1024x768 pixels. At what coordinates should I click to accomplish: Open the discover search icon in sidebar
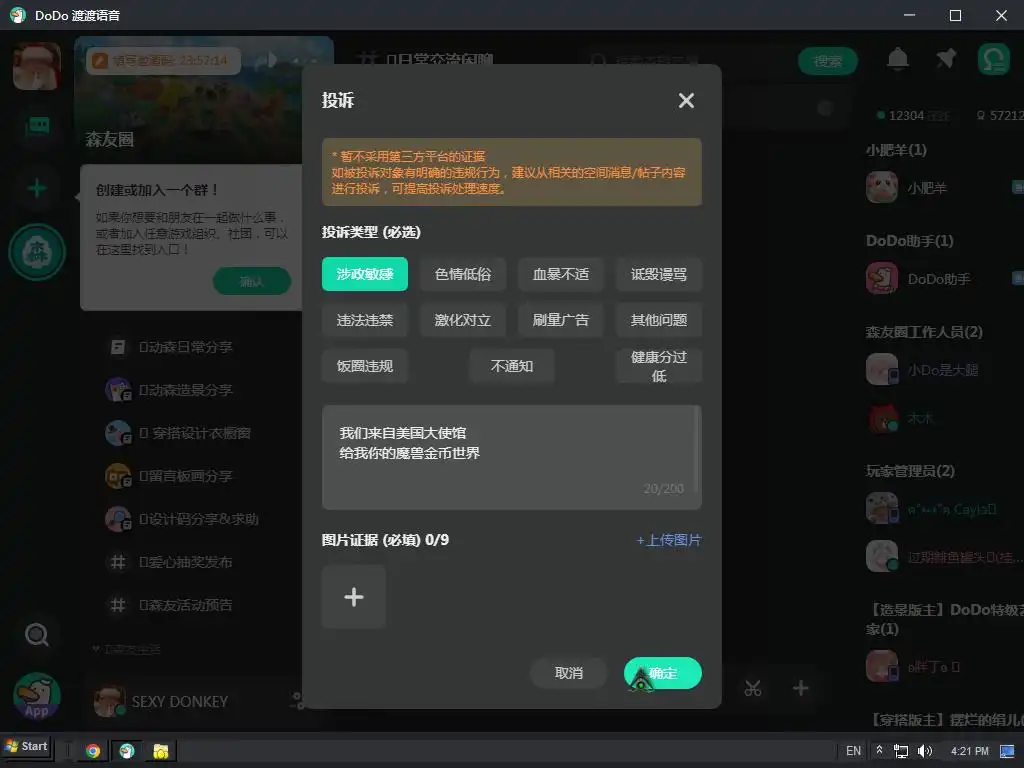click(37, 634)
